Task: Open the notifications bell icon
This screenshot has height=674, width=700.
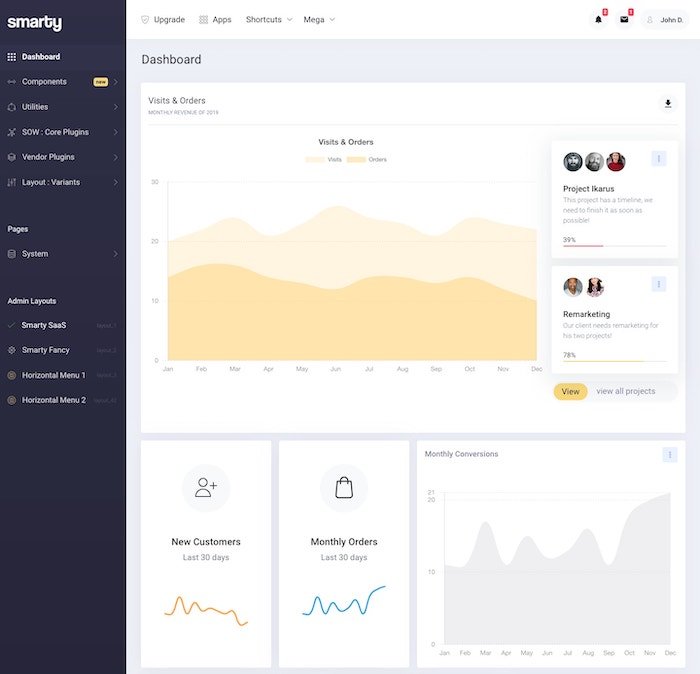Action: pyautogui.click(x=599, y=19)
